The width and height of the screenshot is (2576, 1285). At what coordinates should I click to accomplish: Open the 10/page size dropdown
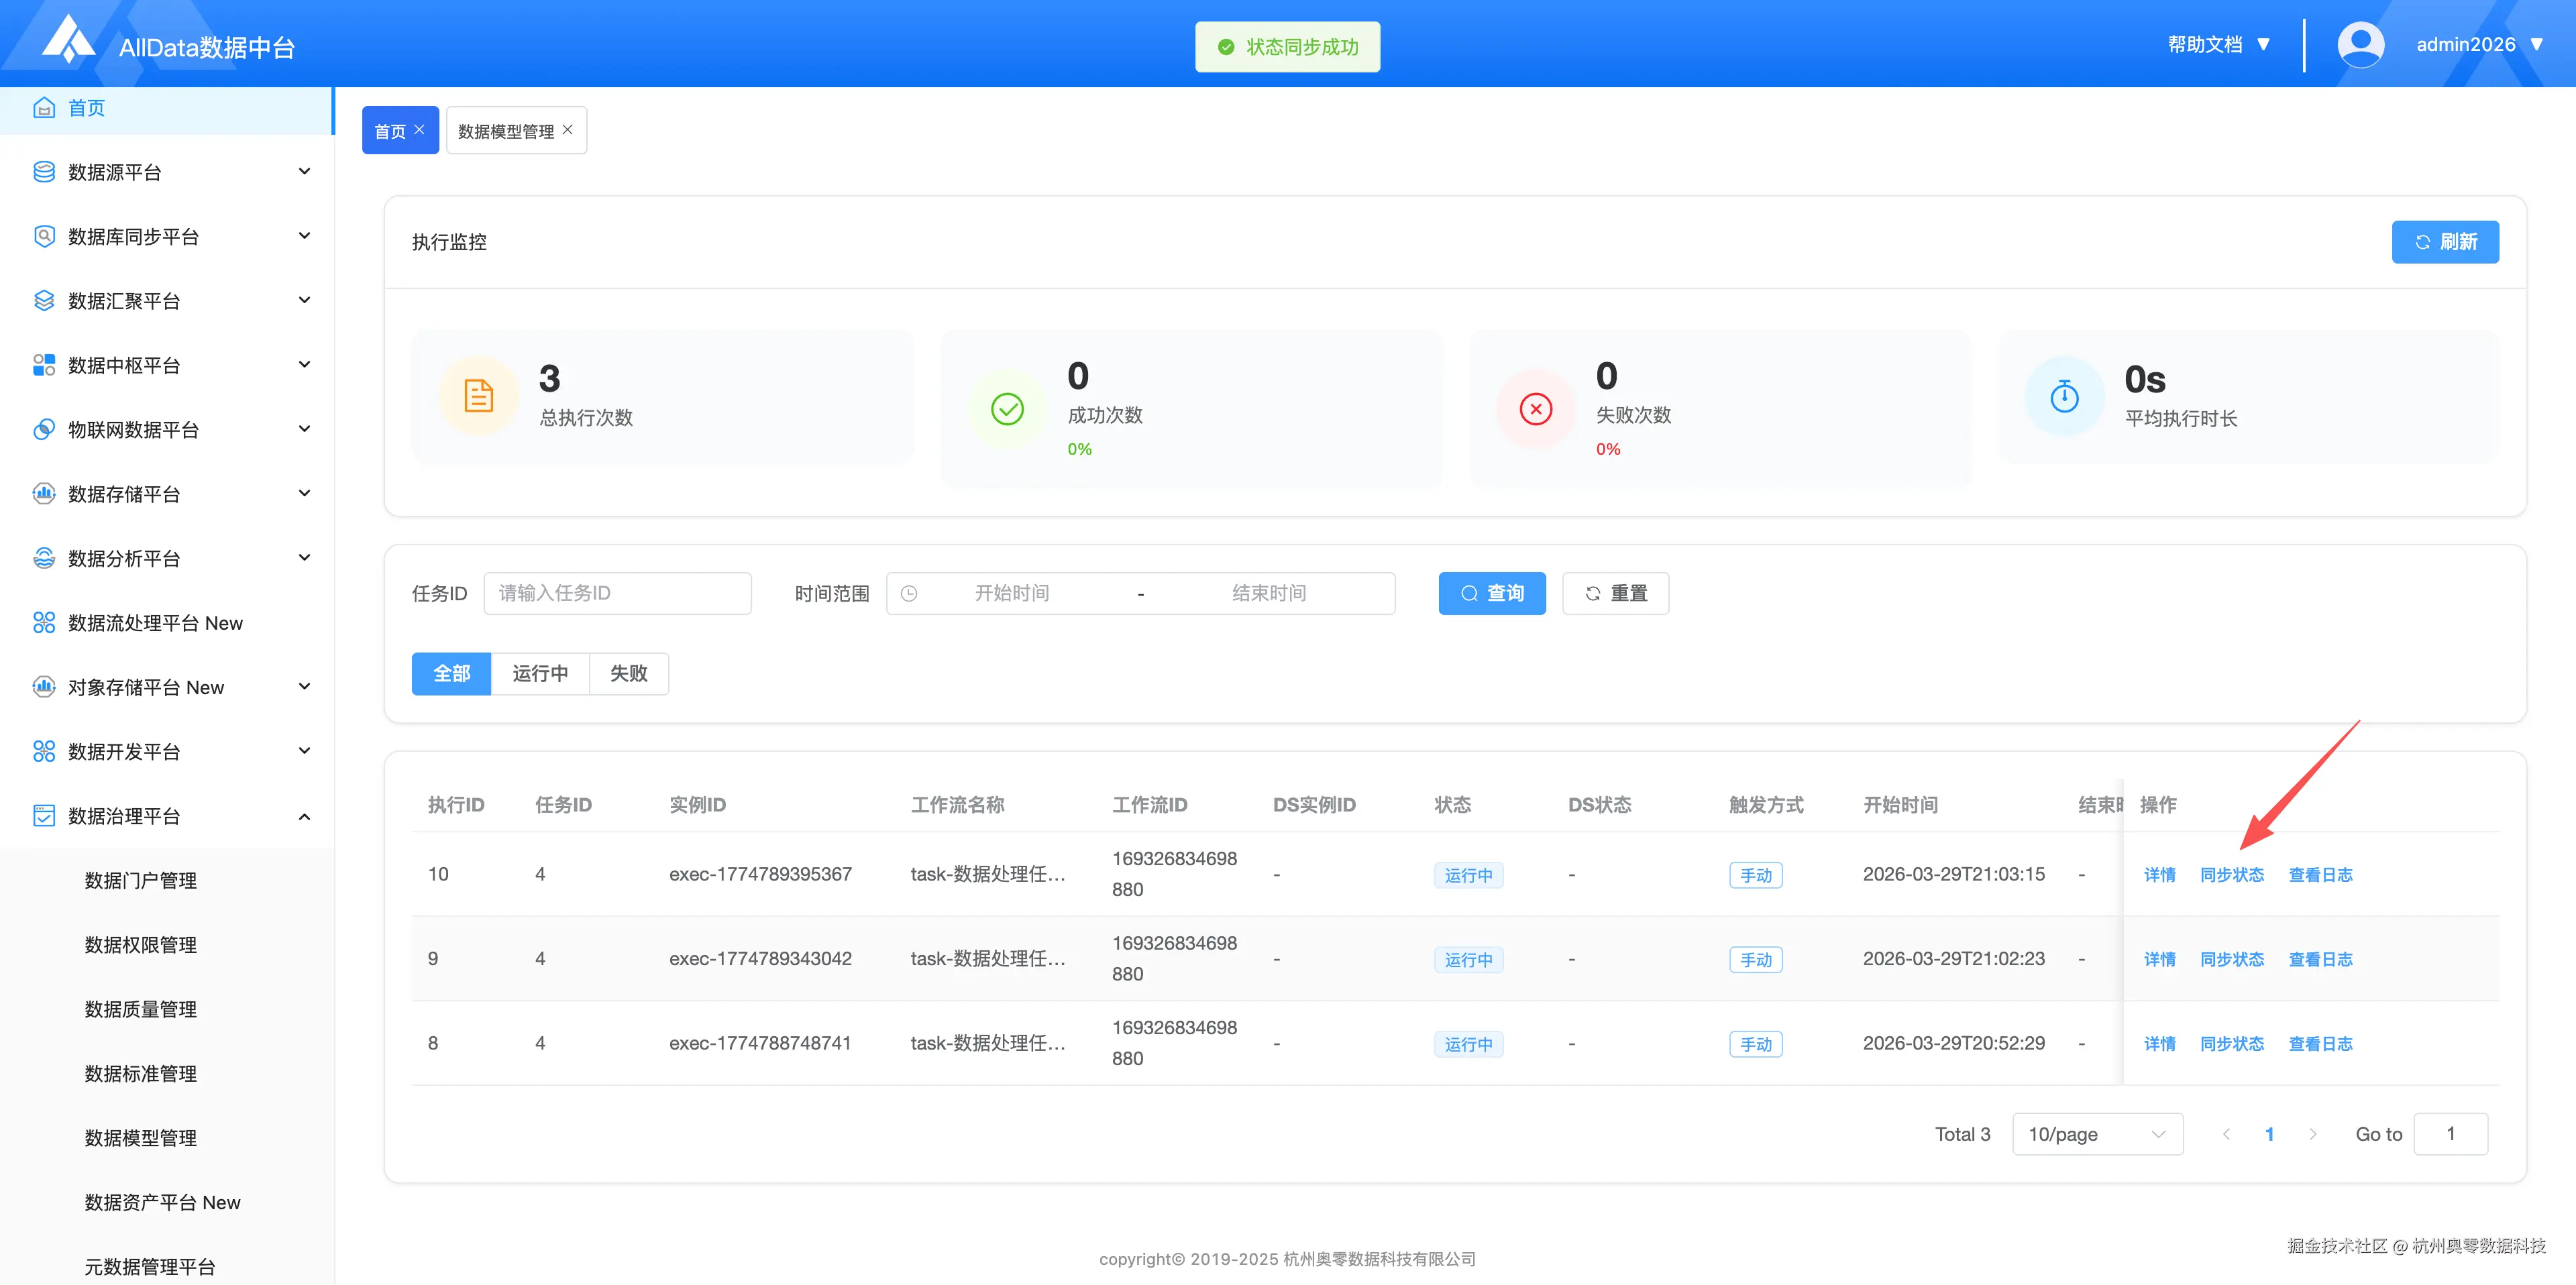tap(2097, 1134)
